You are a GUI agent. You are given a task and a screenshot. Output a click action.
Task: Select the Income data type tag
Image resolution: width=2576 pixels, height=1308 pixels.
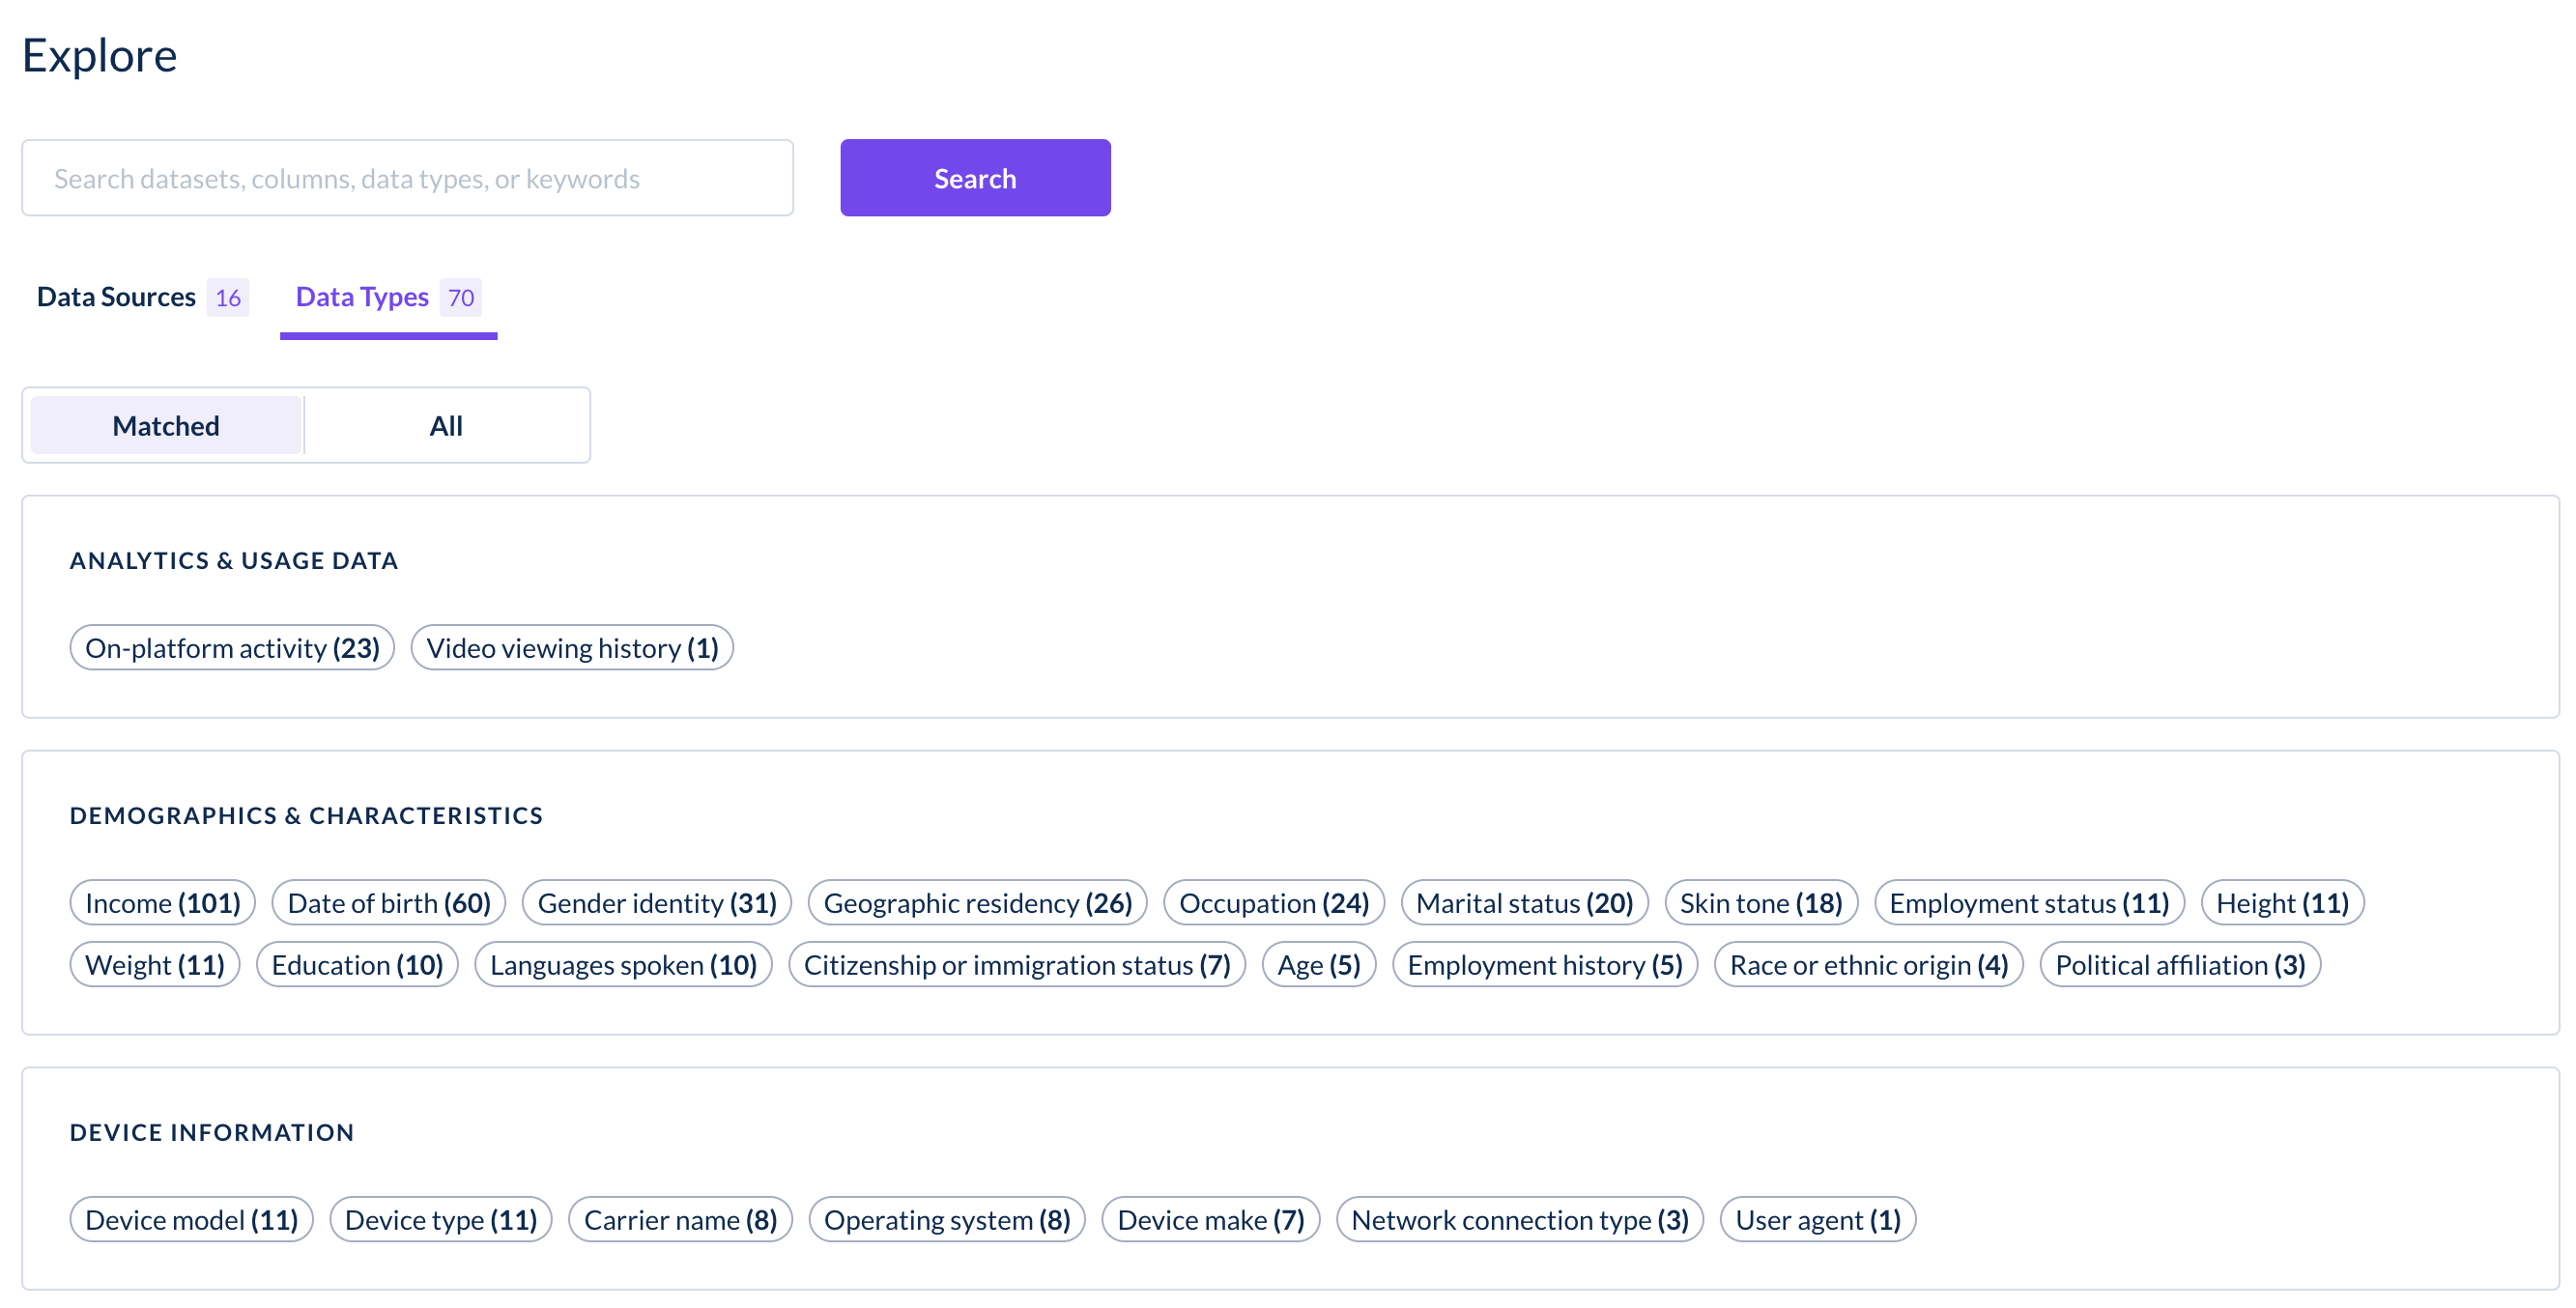(x=162, y=902)
